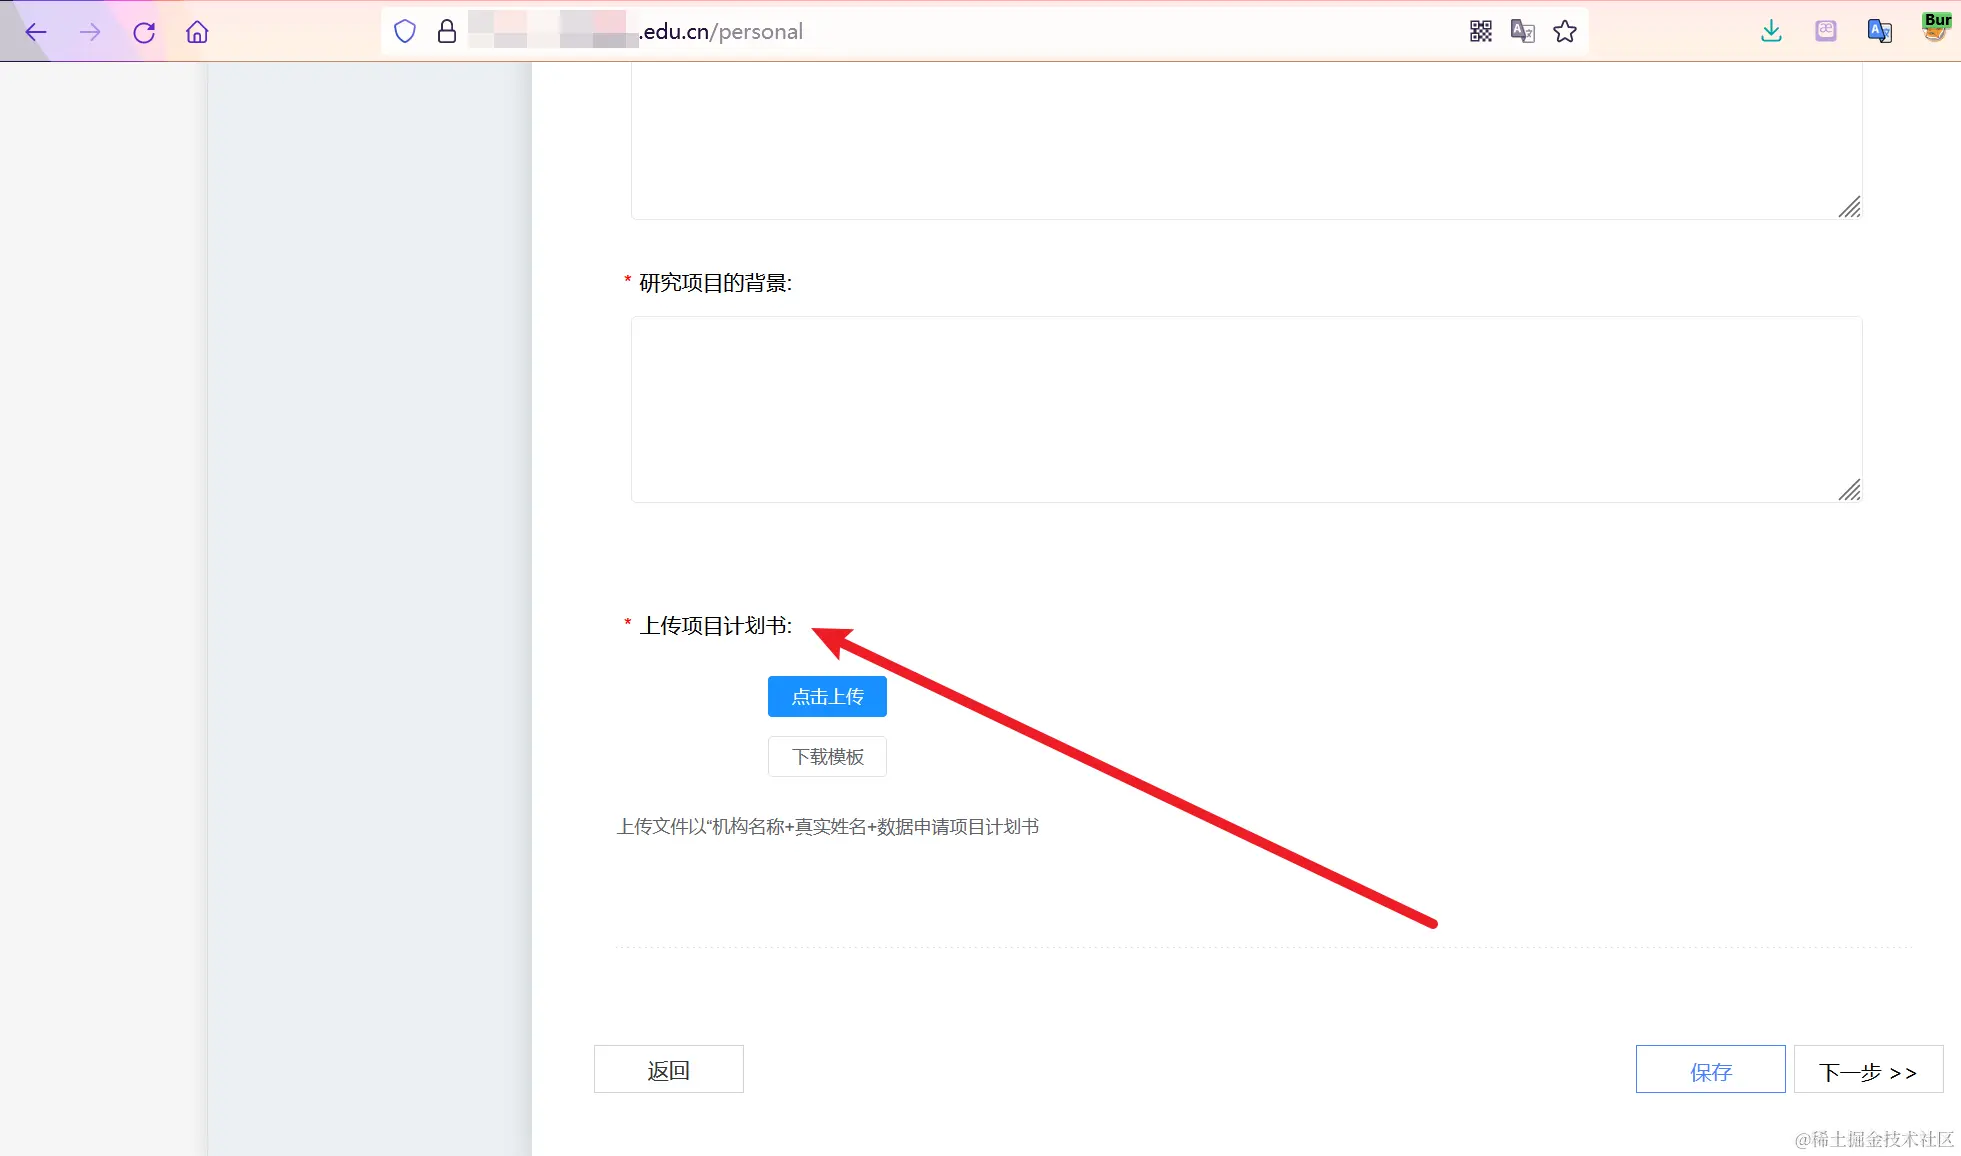View site security padlock info

pos(447,32)
